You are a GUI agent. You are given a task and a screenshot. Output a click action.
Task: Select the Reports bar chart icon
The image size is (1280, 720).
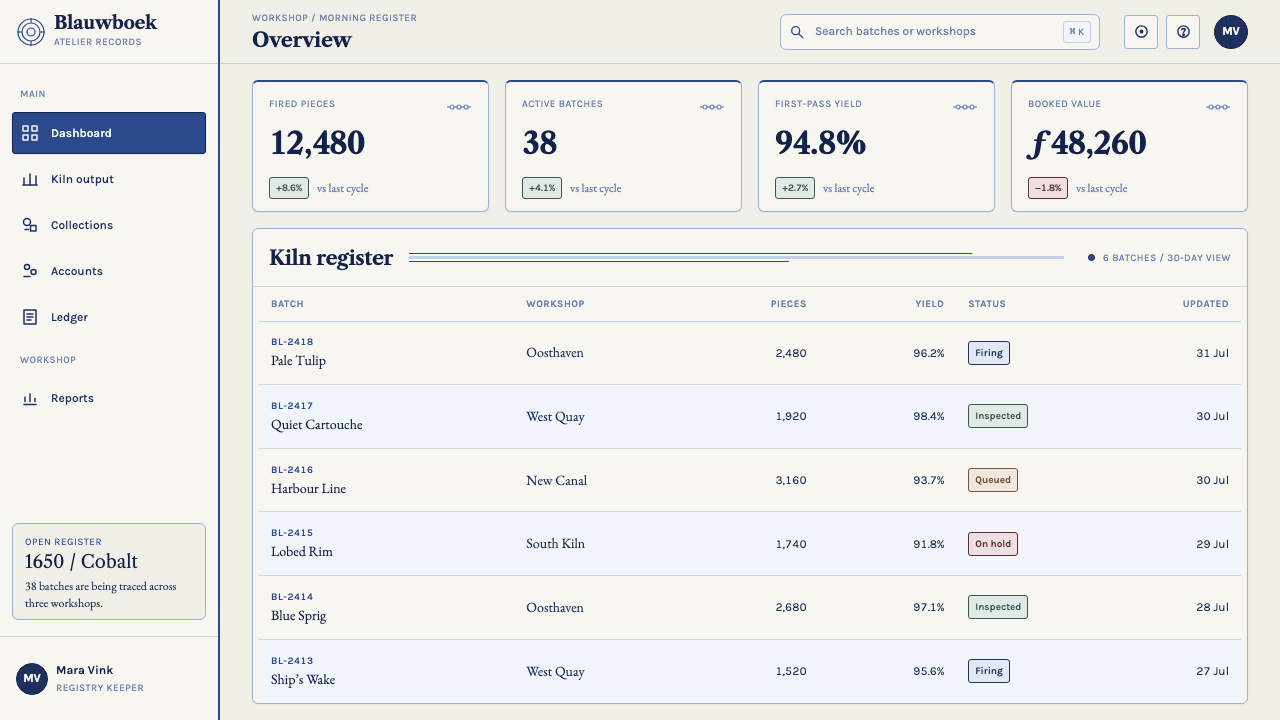pos(30,398)
